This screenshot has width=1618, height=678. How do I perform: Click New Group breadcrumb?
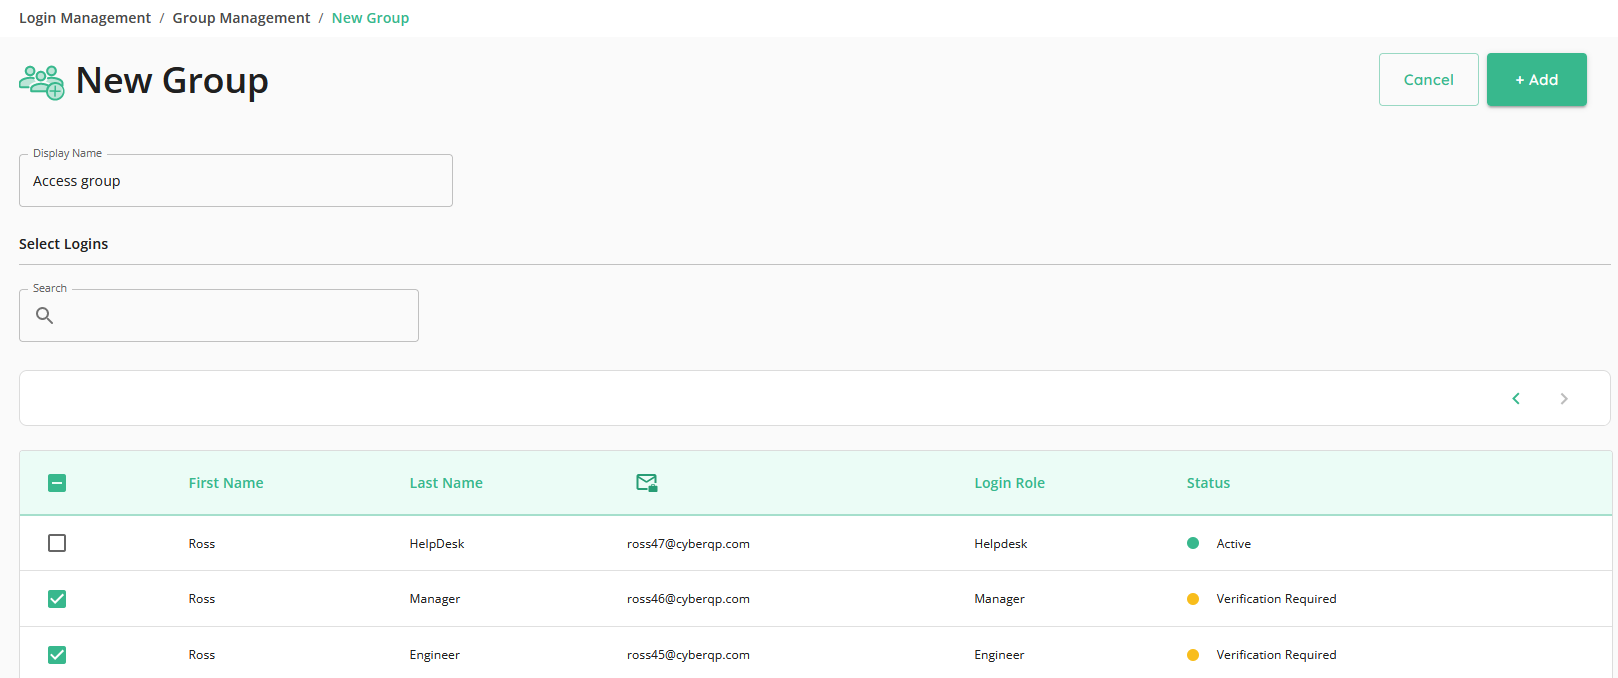(370, 18)
